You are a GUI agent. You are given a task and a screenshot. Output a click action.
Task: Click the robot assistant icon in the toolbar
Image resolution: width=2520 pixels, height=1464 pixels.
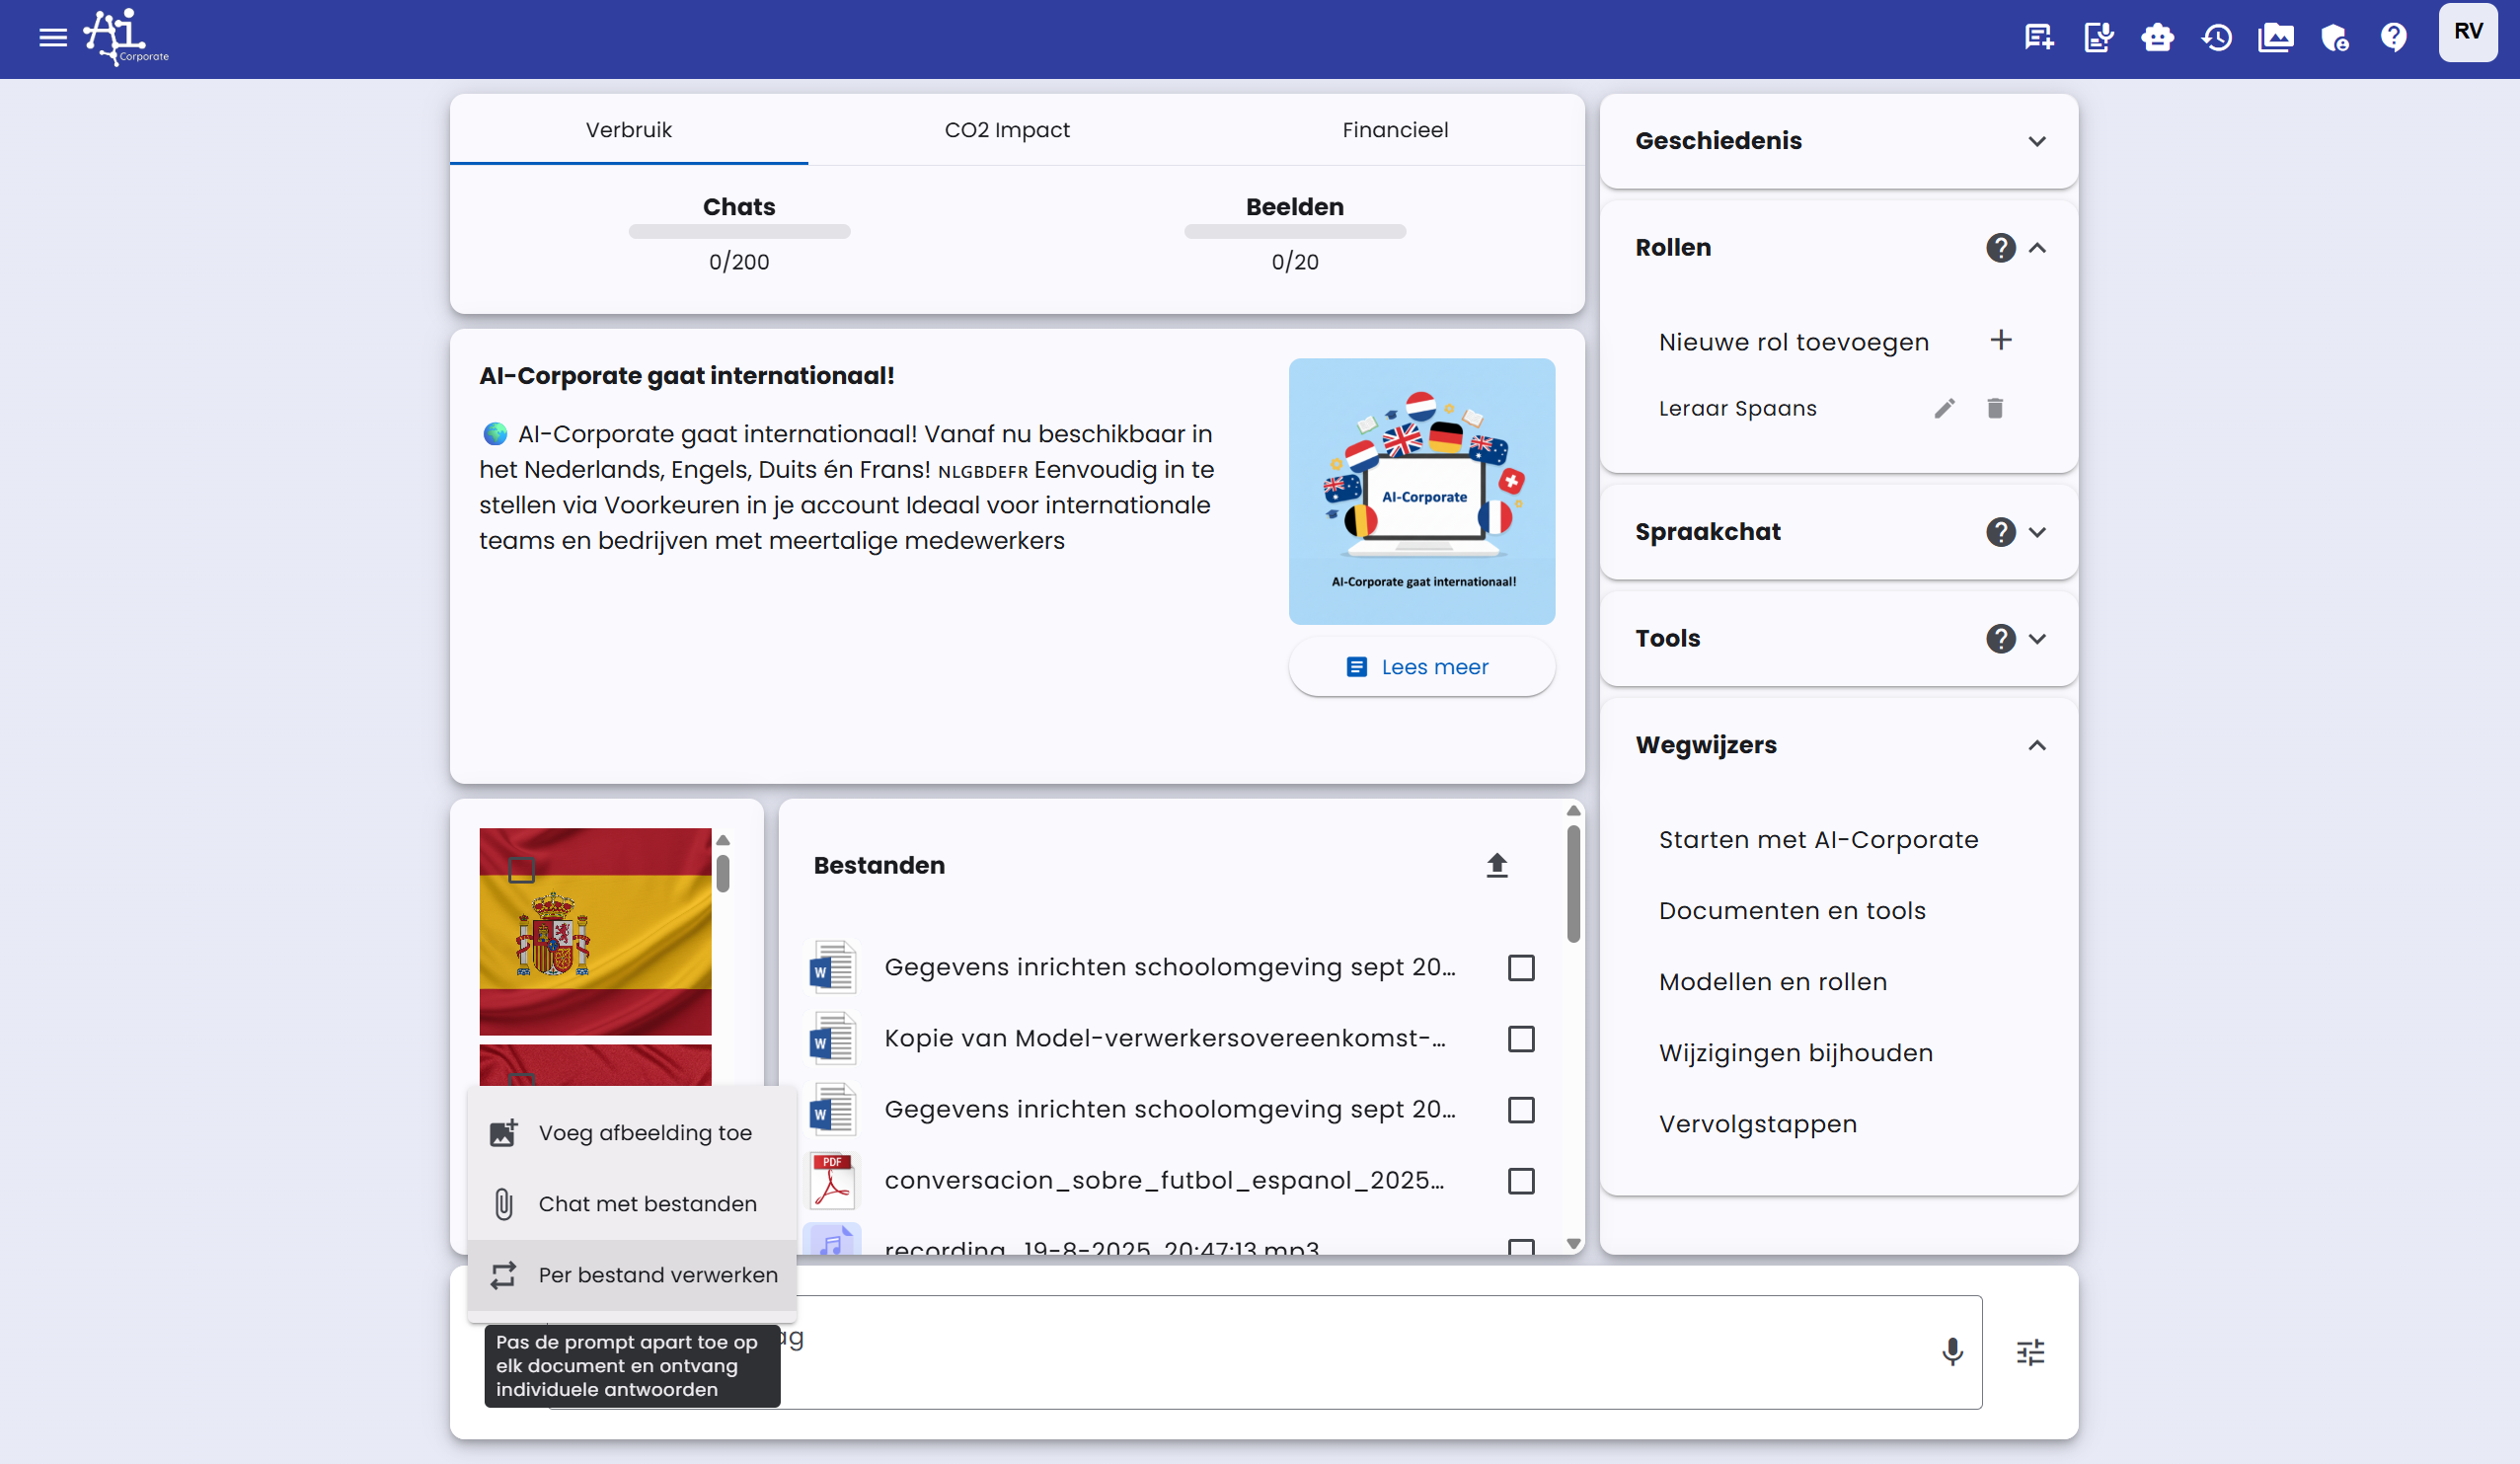pyautogui.click(x=2157, y=37)
